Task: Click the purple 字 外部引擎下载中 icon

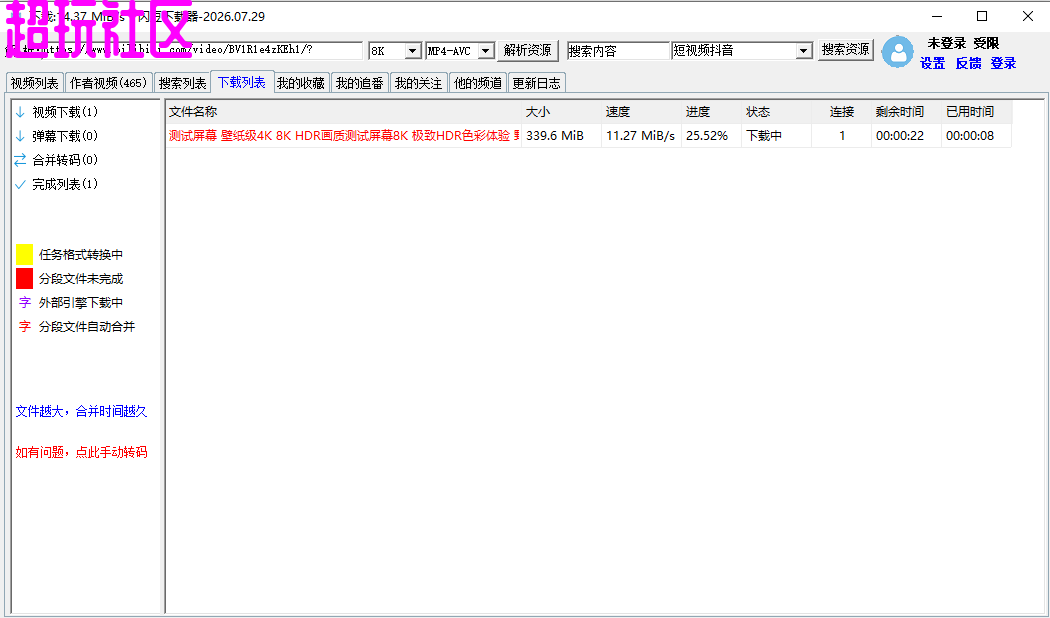Action: point(25,303)
